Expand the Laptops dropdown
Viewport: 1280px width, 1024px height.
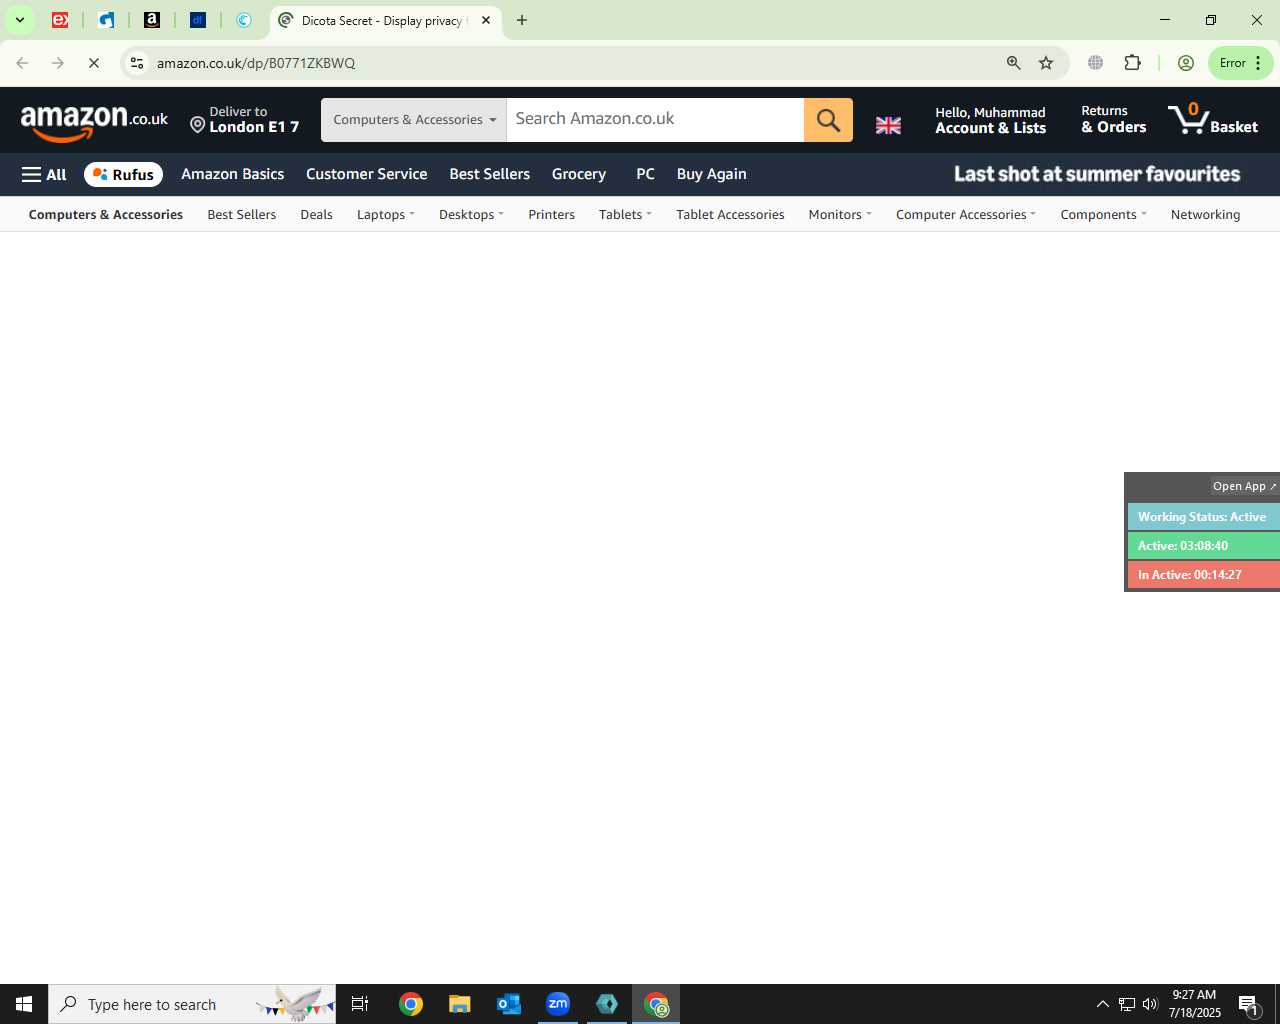pyautogui.click(x=386, y=215)
